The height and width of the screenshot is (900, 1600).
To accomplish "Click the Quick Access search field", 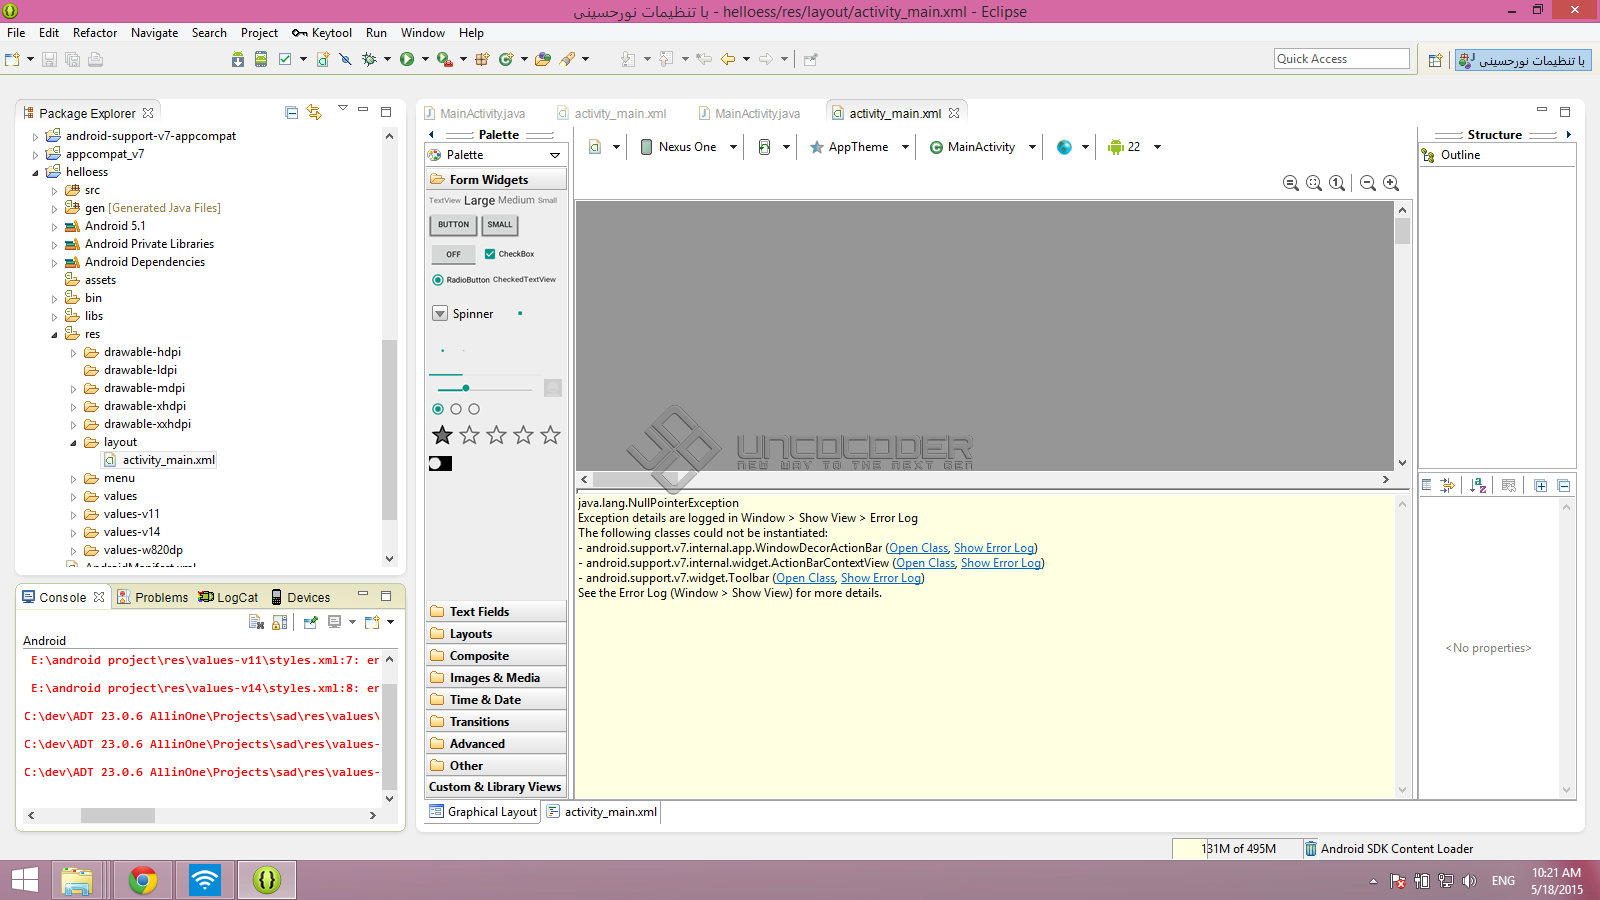I will [1342, 59].
